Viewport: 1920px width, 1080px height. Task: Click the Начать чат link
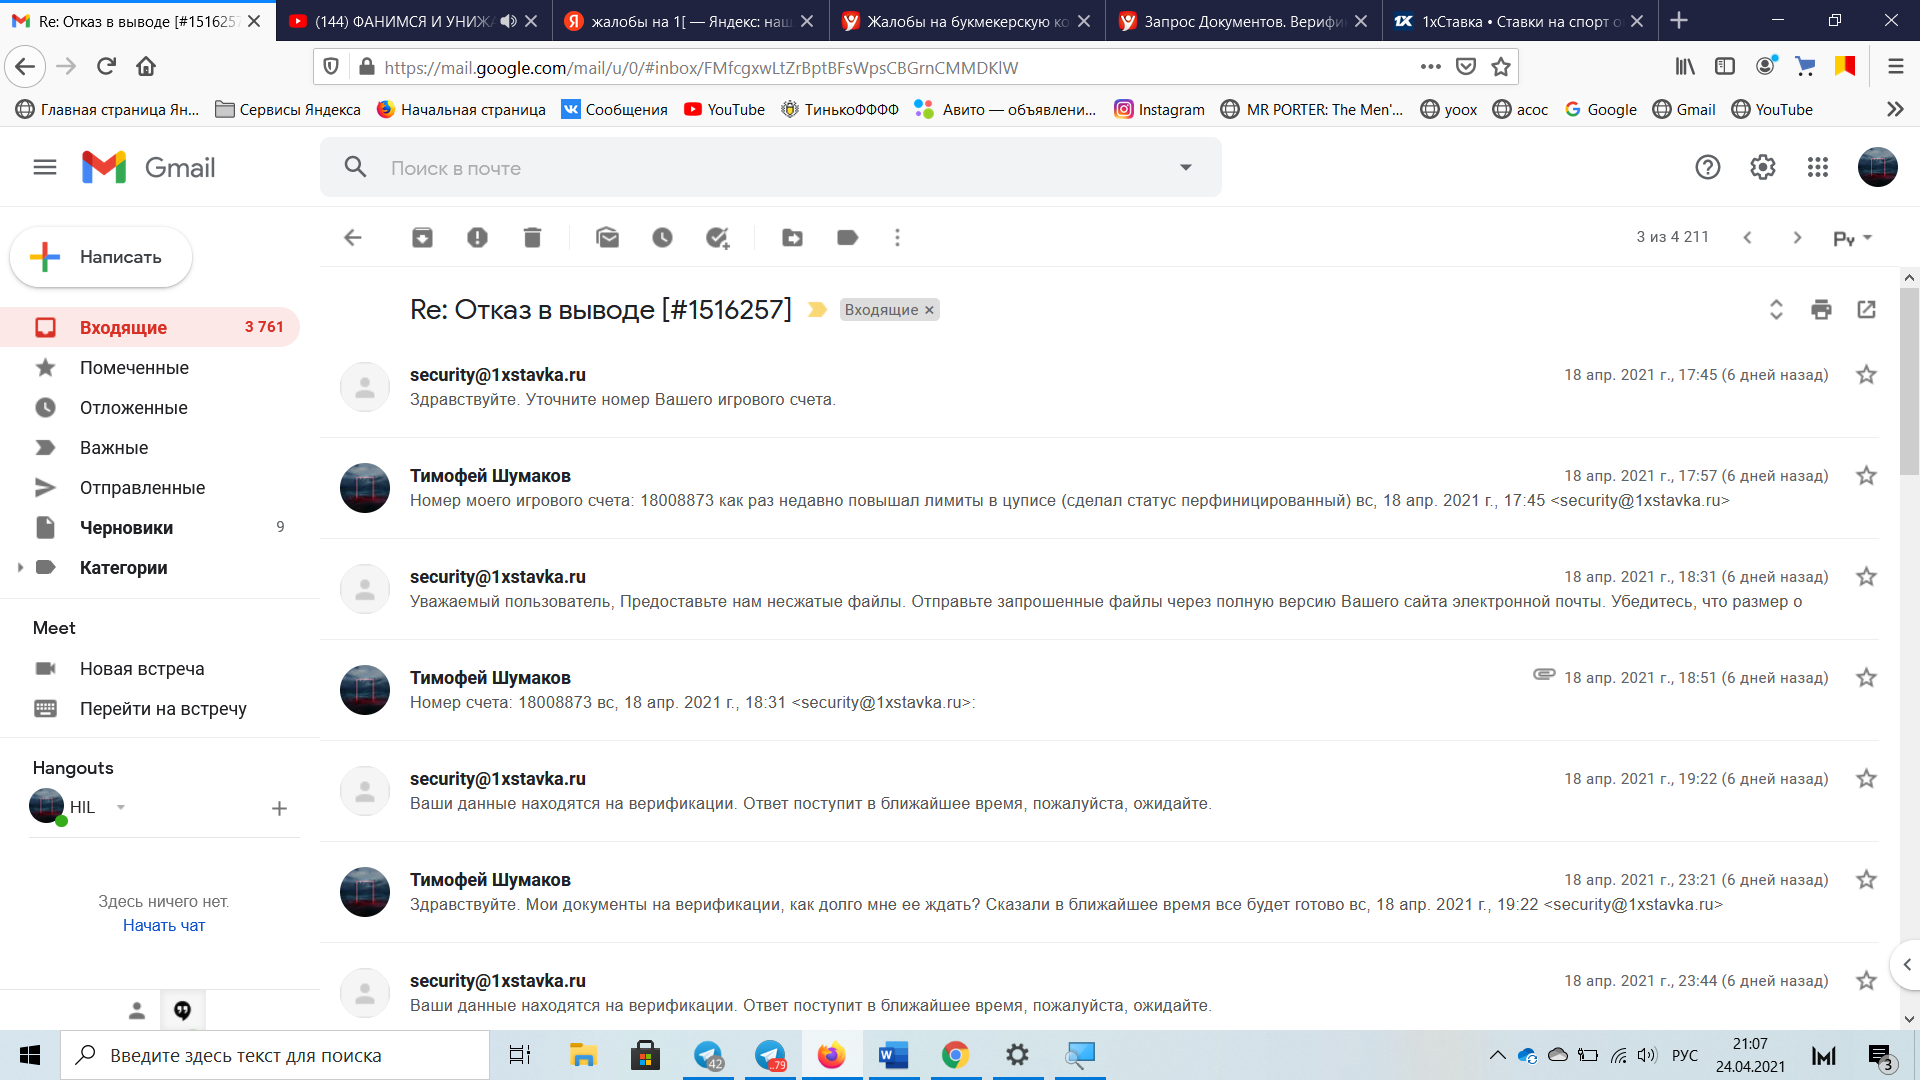point(164,926)
